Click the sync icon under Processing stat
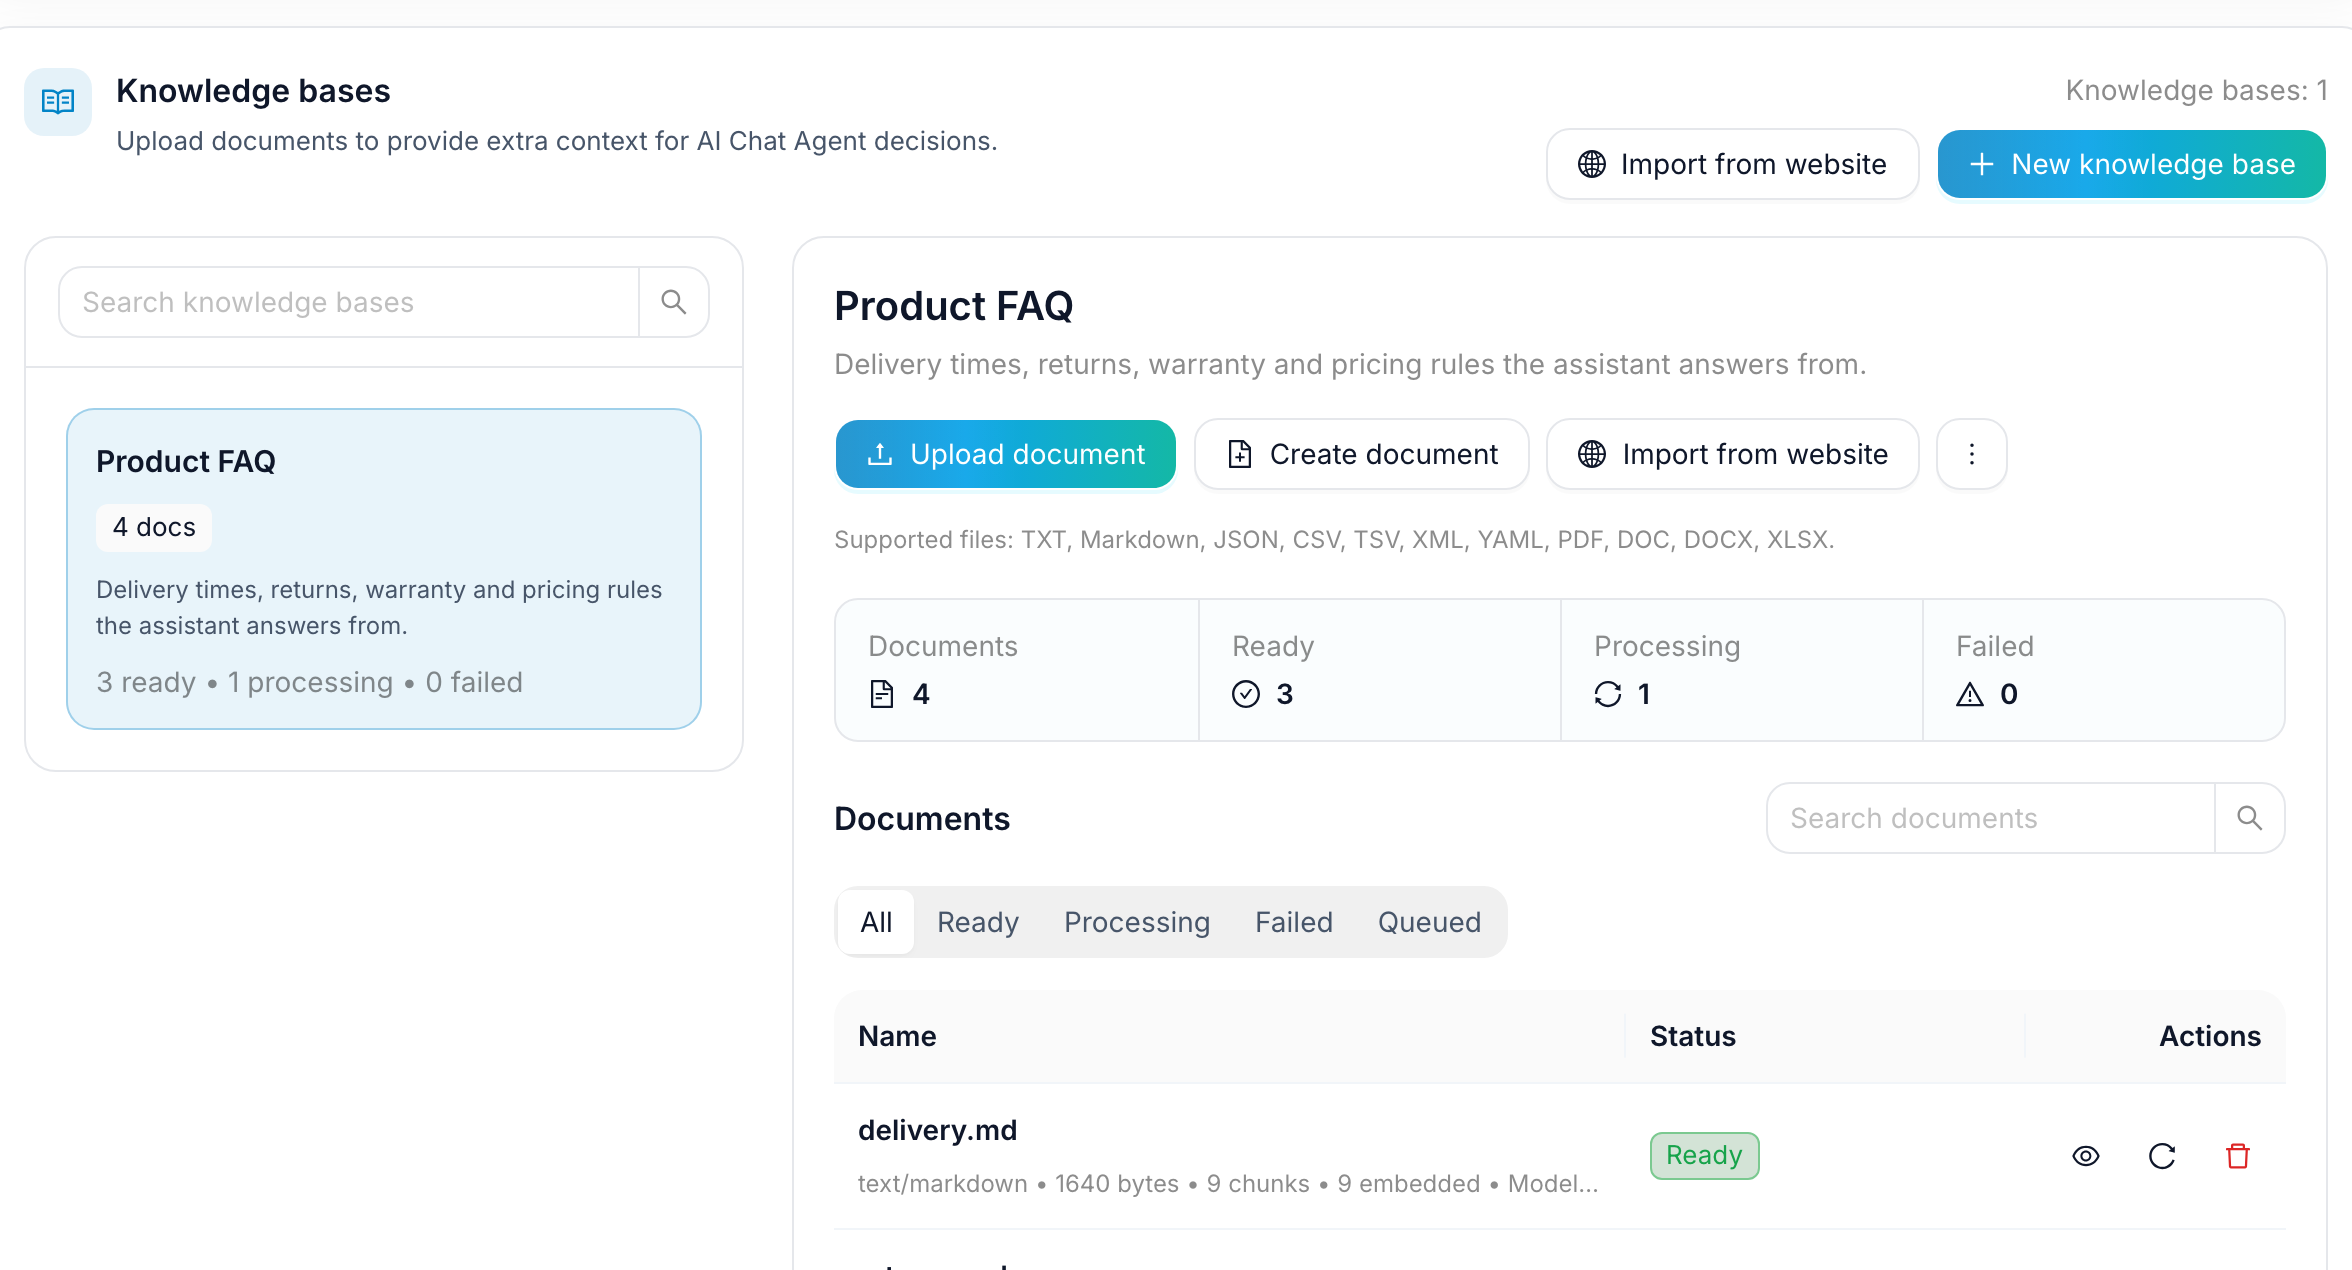 [x=1608, y=694]
